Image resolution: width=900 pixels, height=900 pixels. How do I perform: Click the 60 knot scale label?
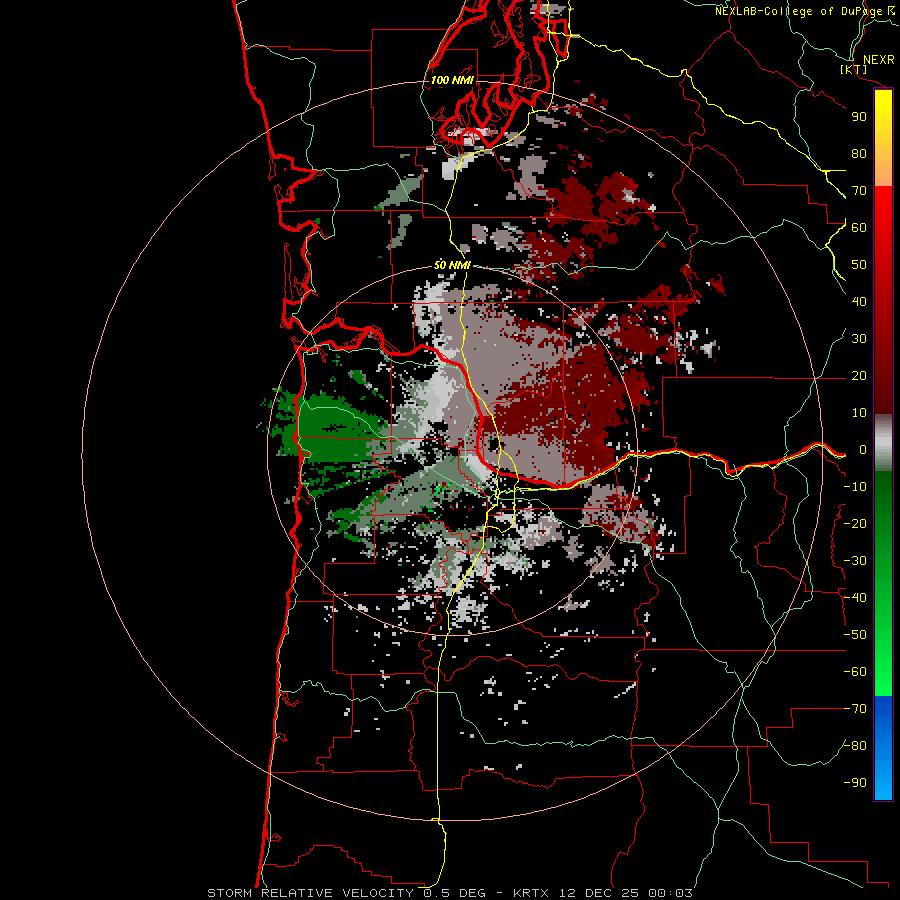tap(859, 227)
